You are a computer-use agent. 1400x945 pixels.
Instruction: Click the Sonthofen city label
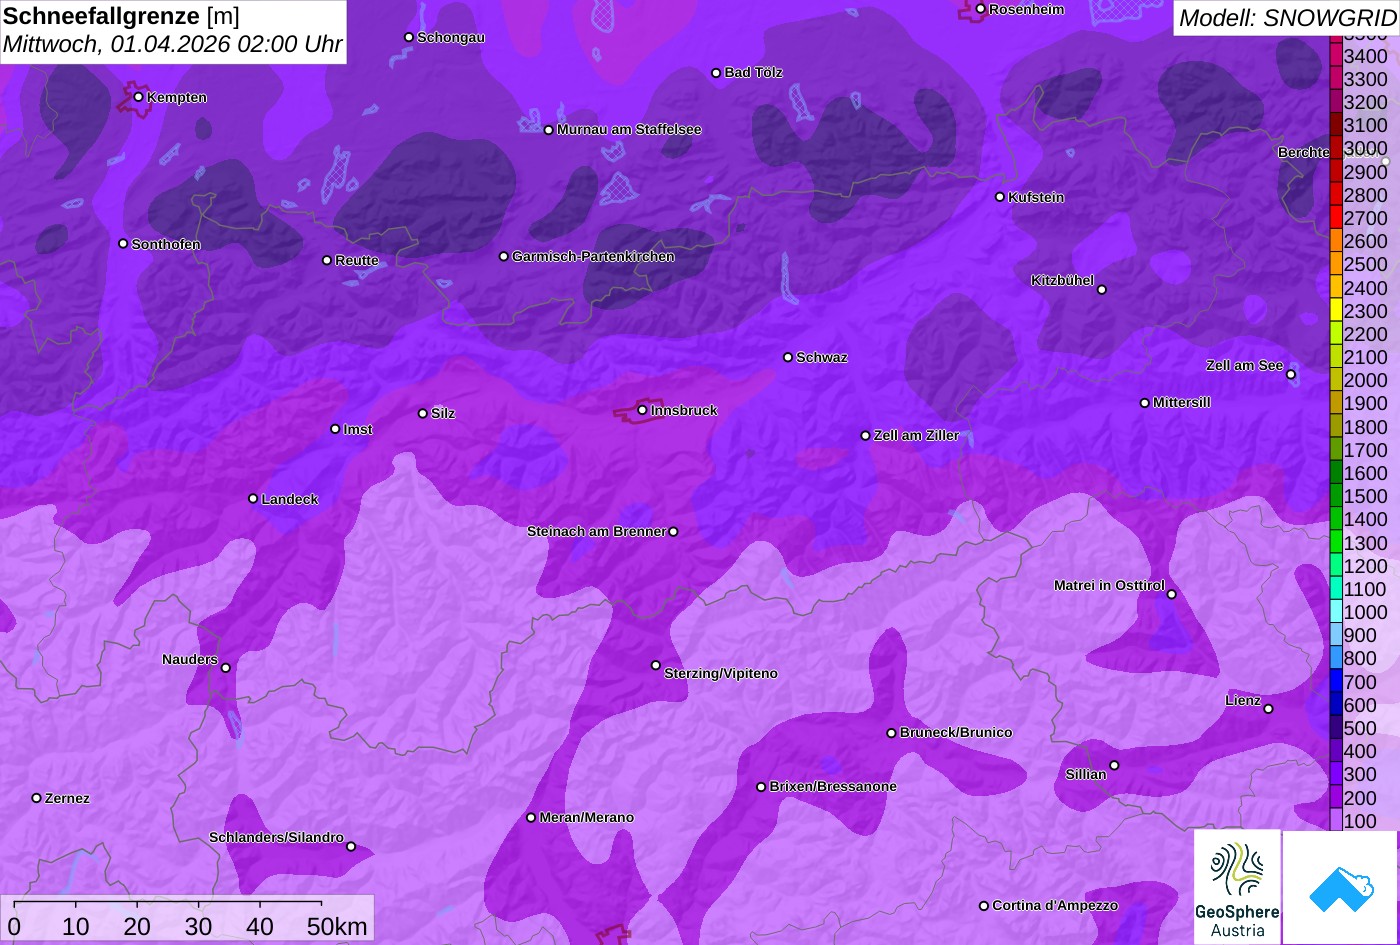(x=166, y=244)
